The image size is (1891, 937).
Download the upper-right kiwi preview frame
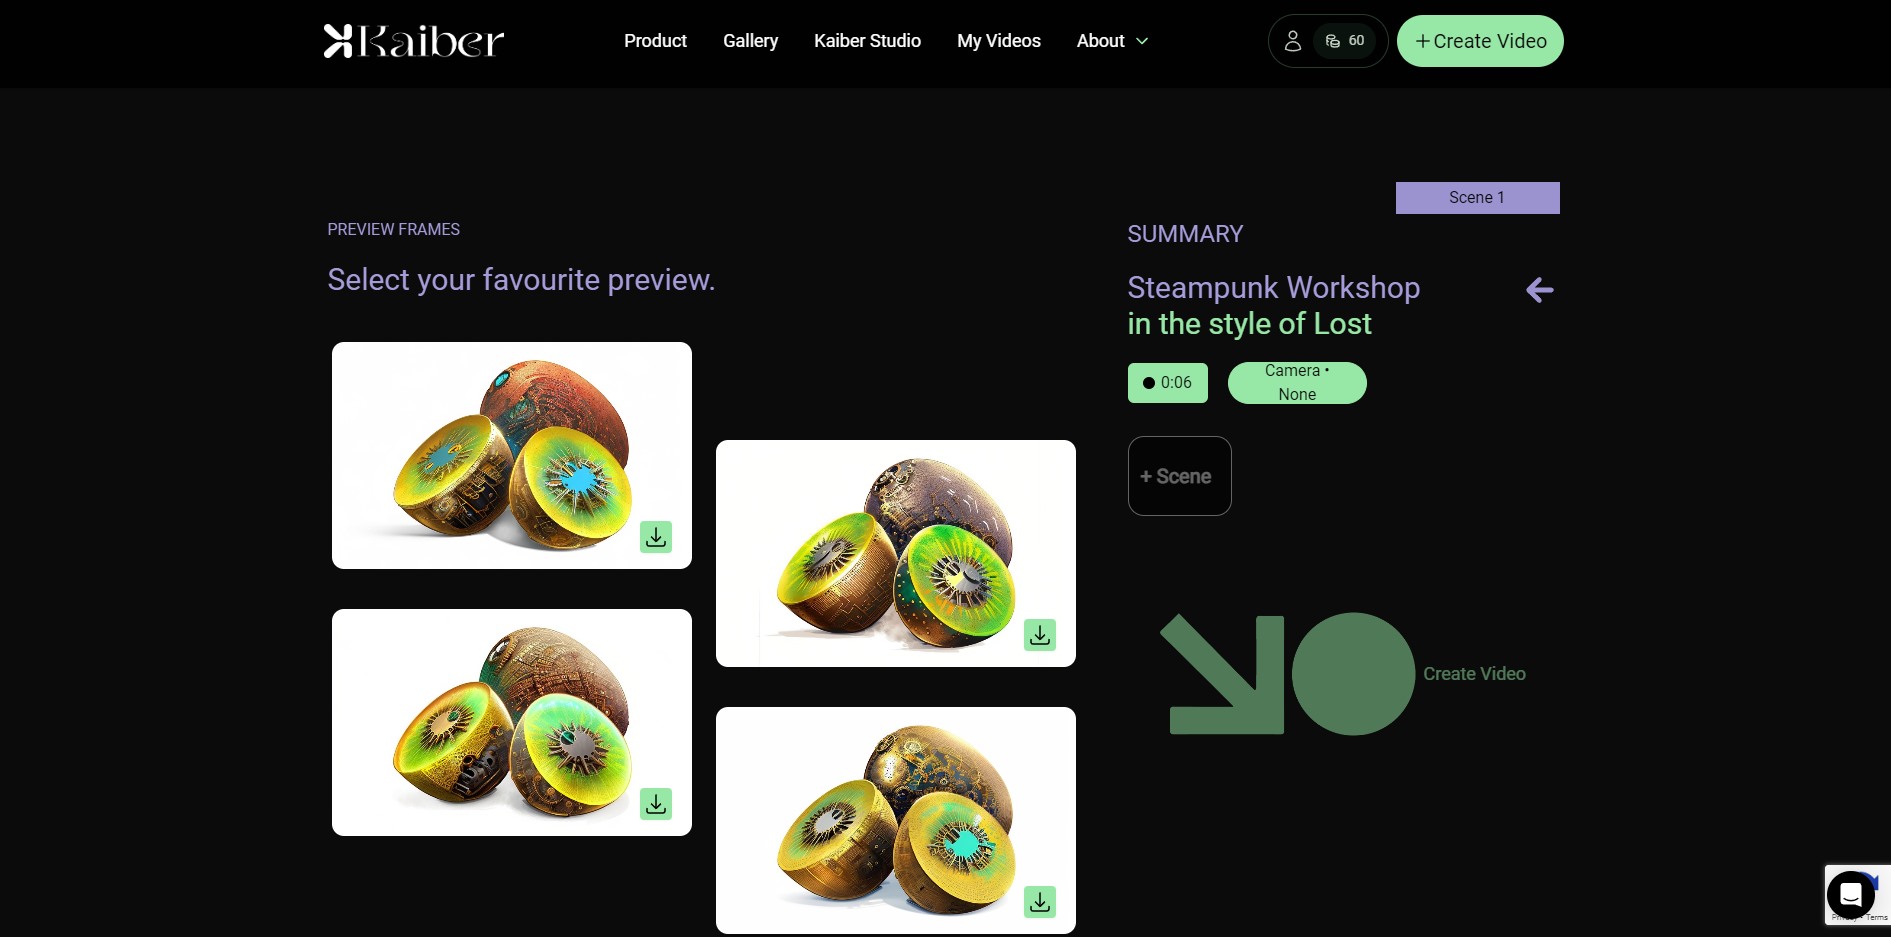(x=1040, y=635)
